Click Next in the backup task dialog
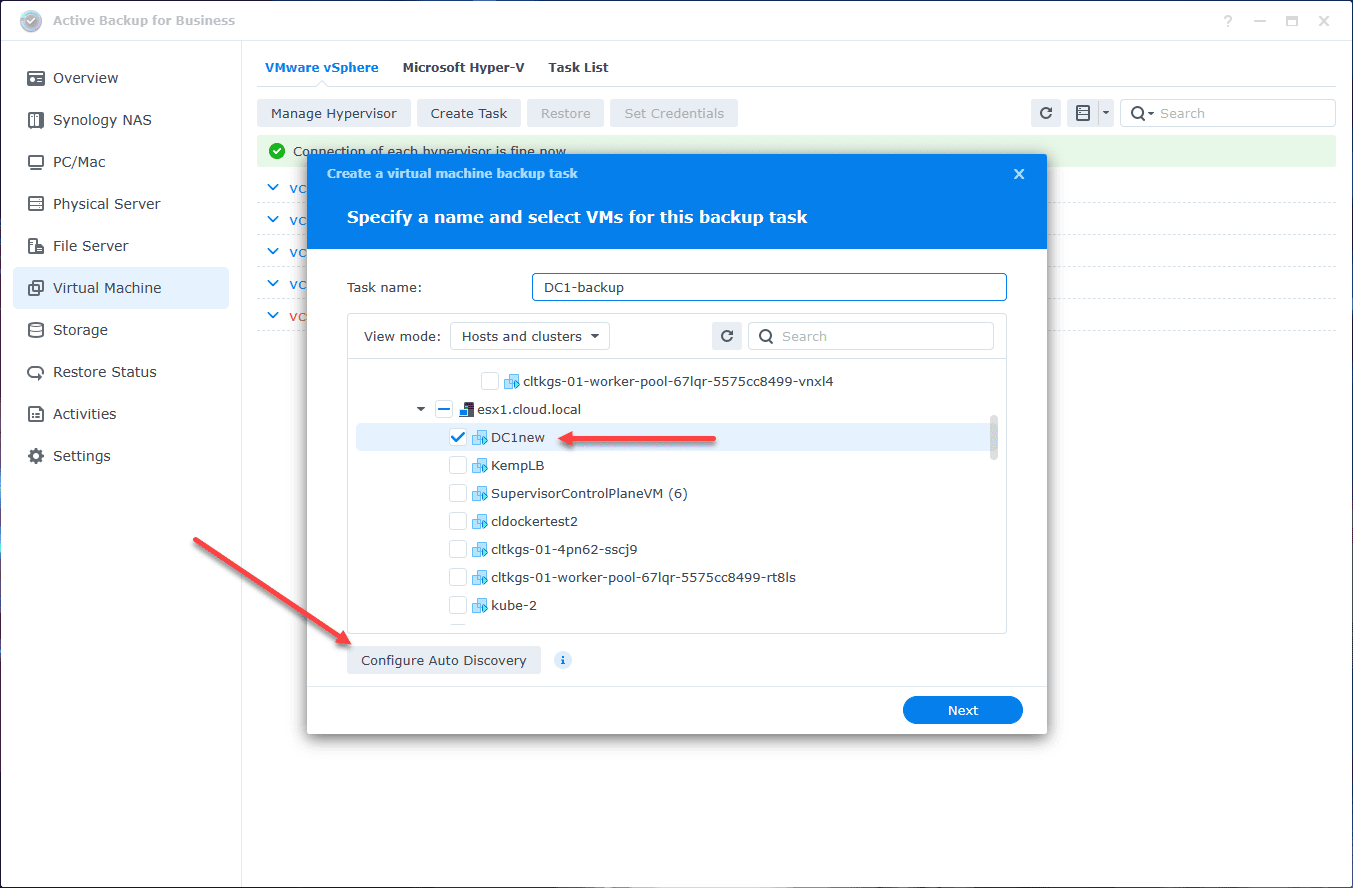This screenshot has height=888, width=1353. pos(963,710)
